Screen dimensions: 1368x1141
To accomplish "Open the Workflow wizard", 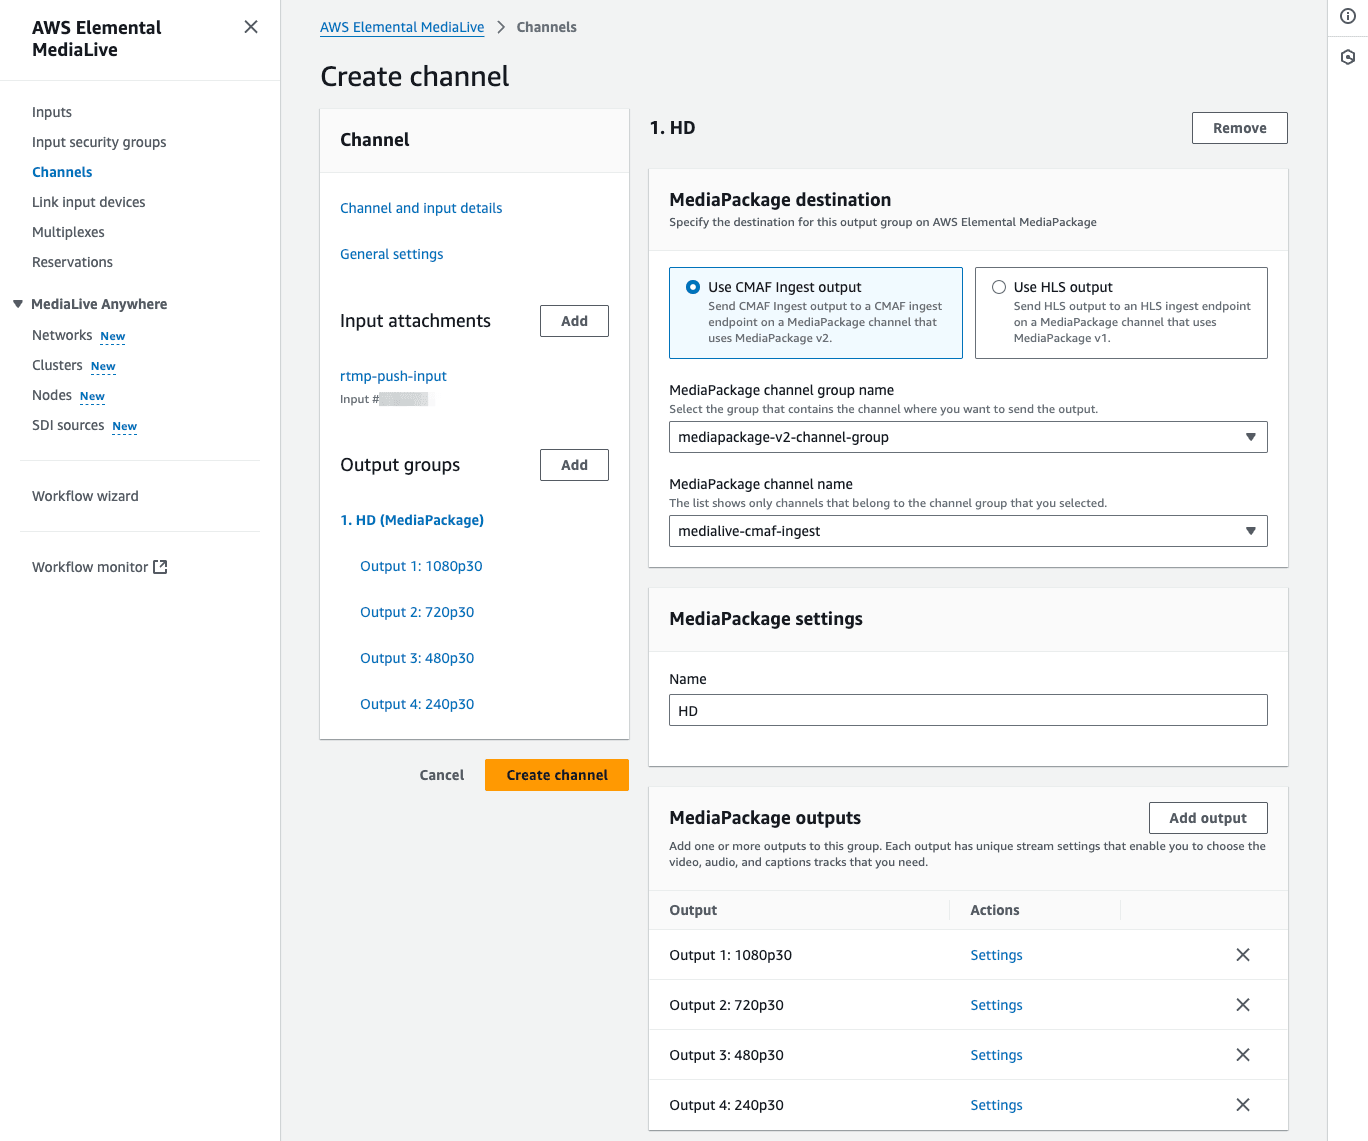I will pos(85,496).
